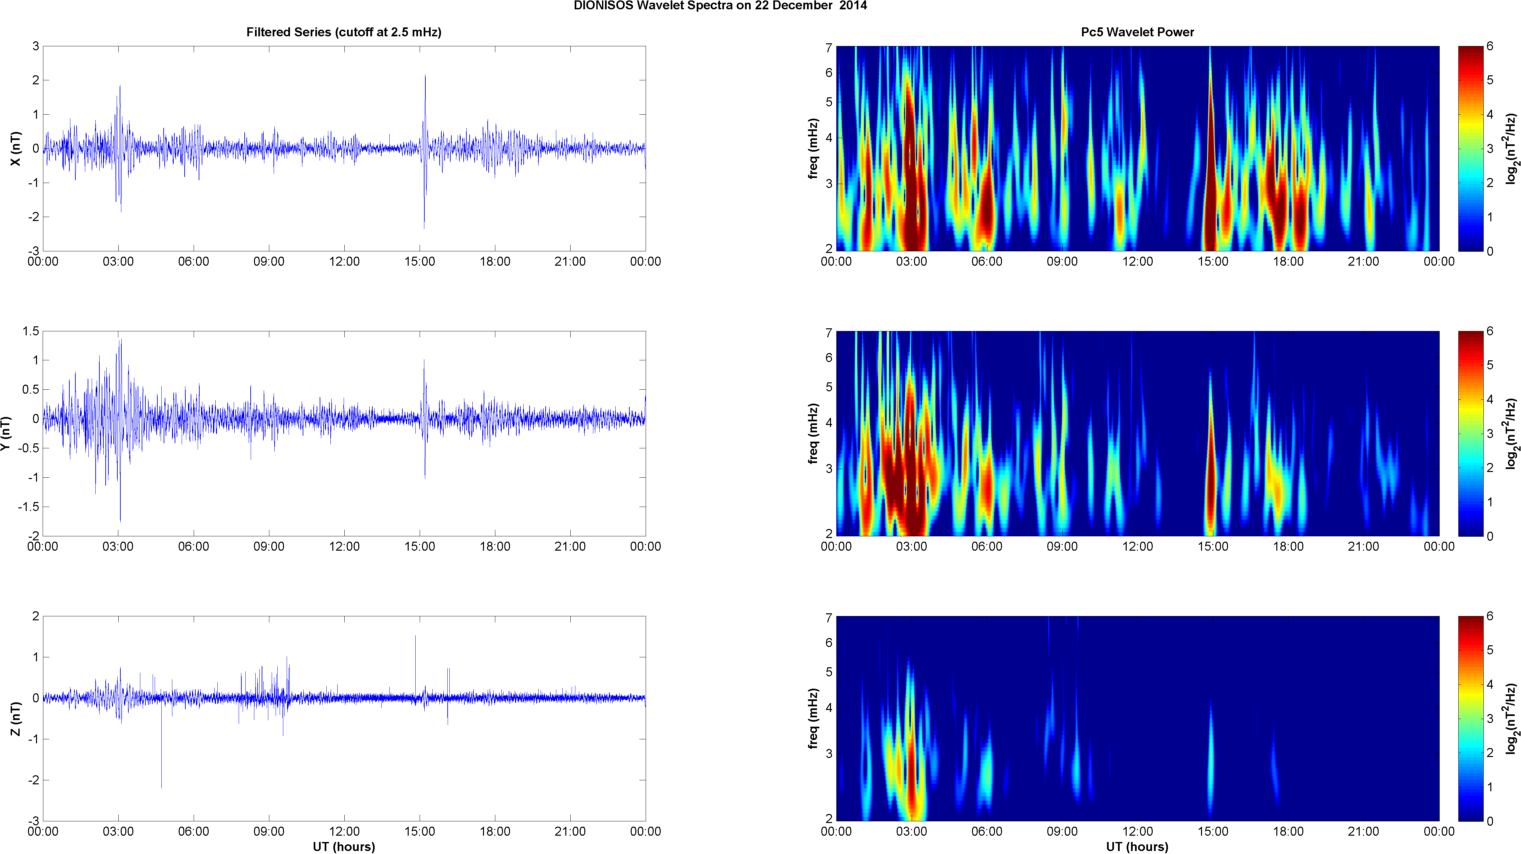
Task: Click the colorbar beside the middle wavelet plot
Action: (x=1470, y=433)
